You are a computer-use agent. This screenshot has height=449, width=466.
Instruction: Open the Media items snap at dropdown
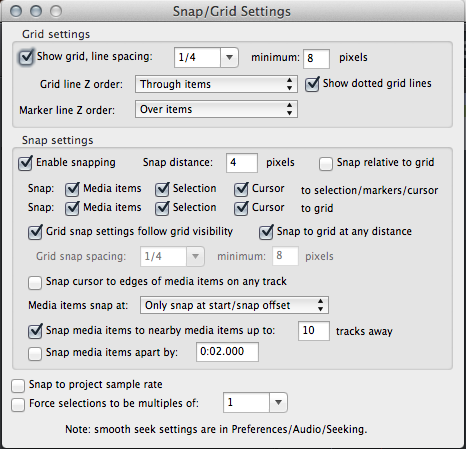[234, 305]
